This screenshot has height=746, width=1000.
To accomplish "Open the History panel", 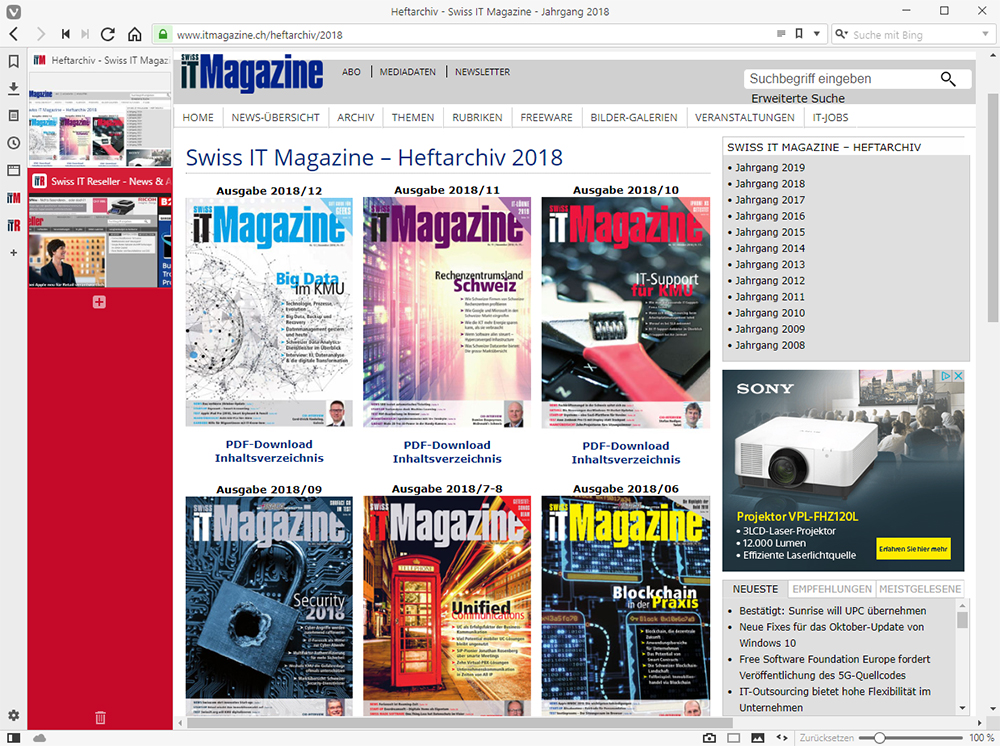I will click(13, 143).
